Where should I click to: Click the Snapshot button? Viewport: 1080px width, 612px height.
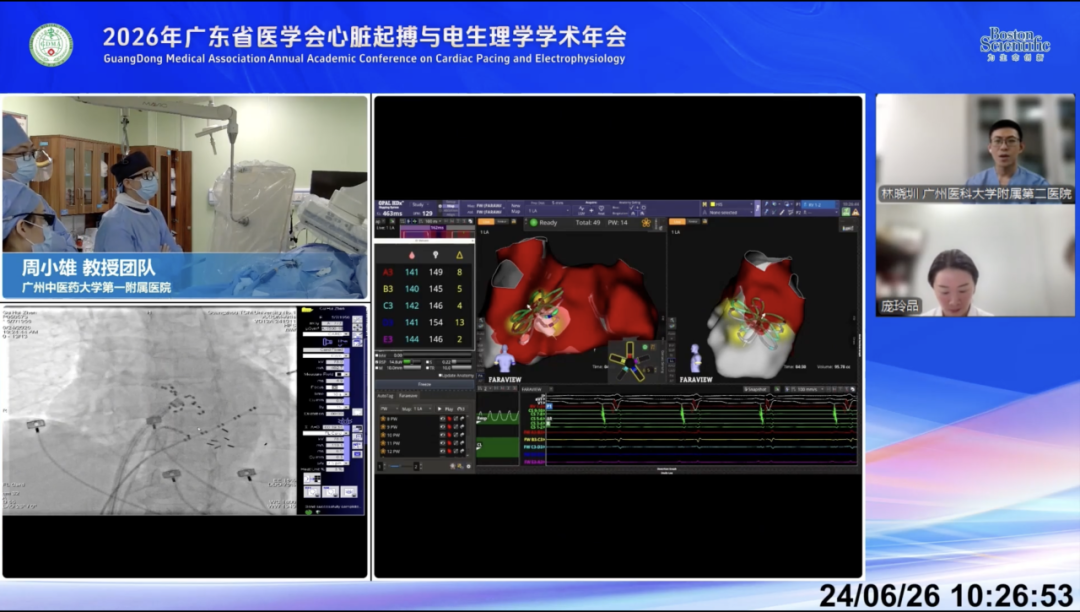click(x=756, y=390)
